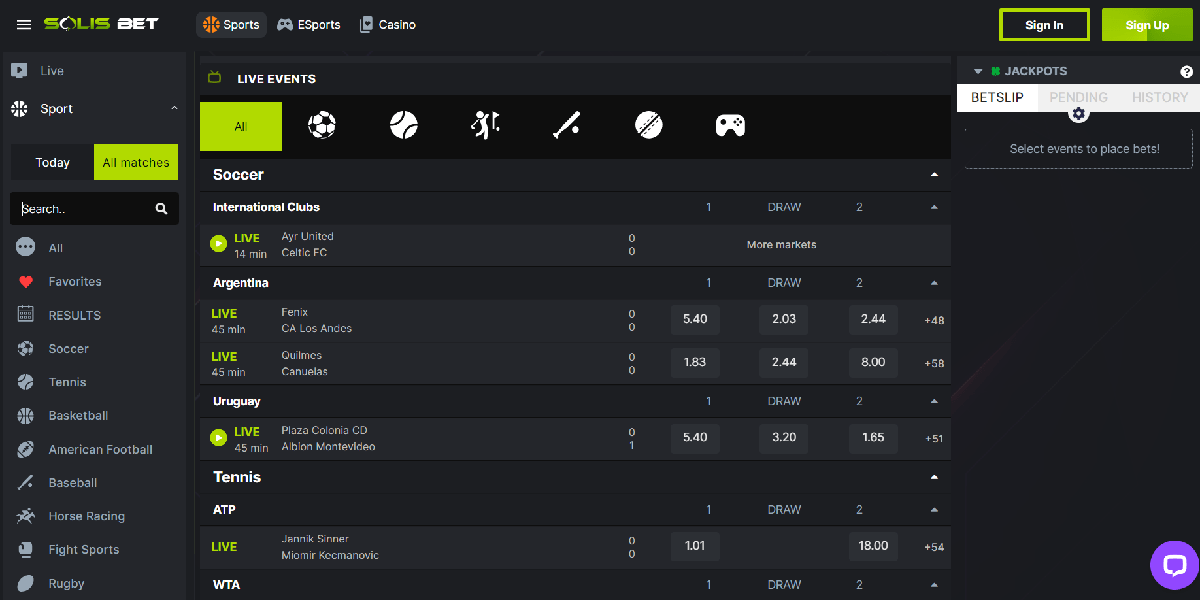Image resolution: width=1200 pixels, height=600 pixels.
Task: Open betslip settings gear icon
Action: pyautogui.click(x=1078, y=114)
